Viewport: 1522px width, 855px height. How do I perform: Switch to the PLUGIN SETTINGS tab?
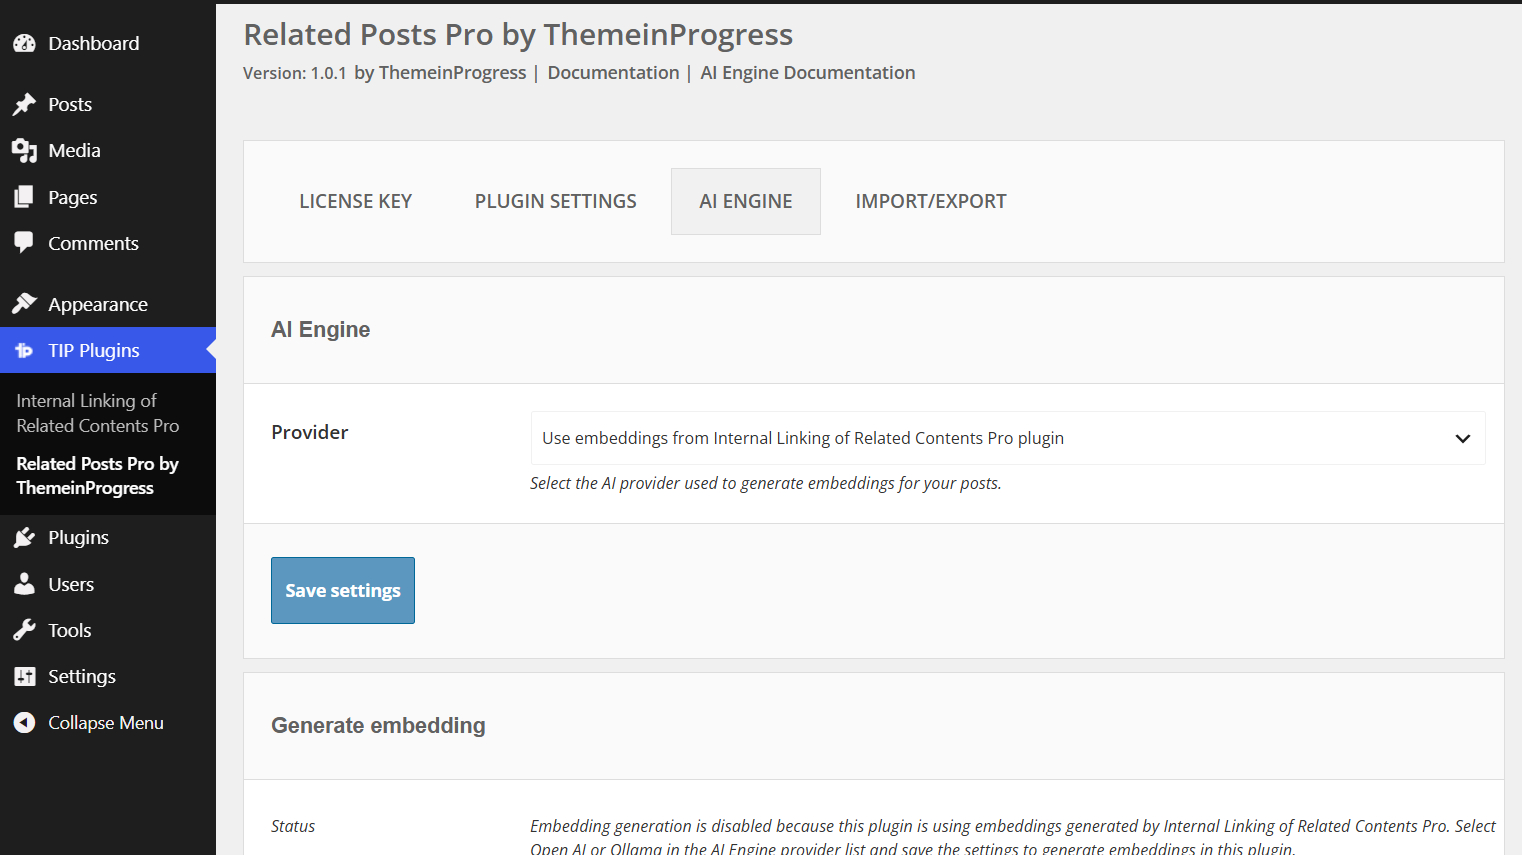[x=555, y=201]
